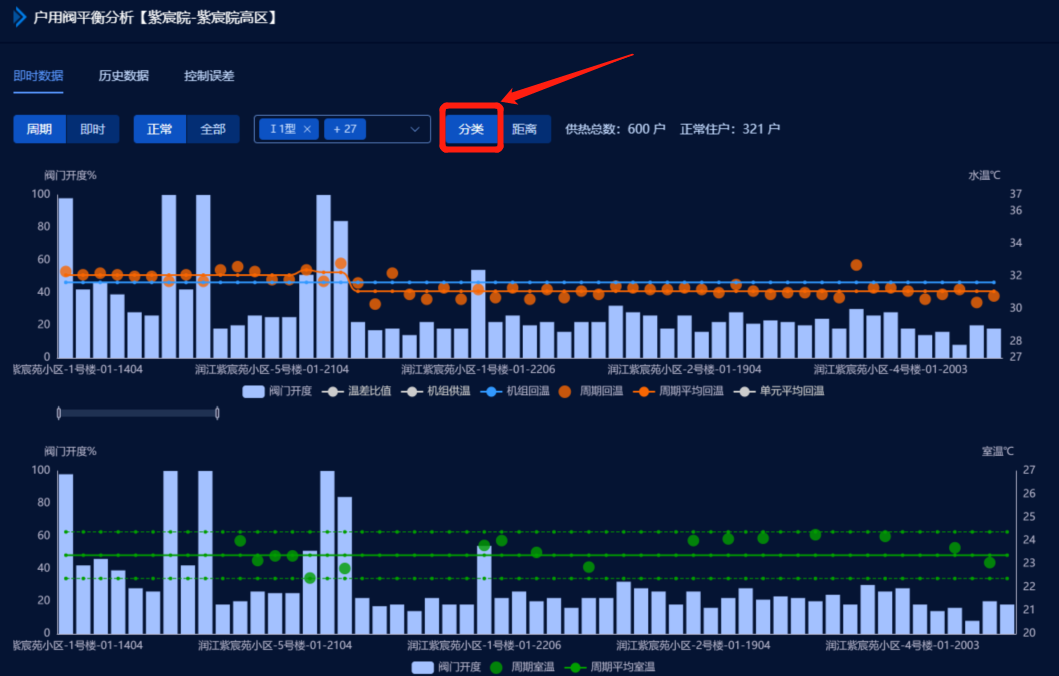Viewport: 1059px width, 676px height.
Task: Open the 历史数据 tab
Action: click(x=124, y=76)
